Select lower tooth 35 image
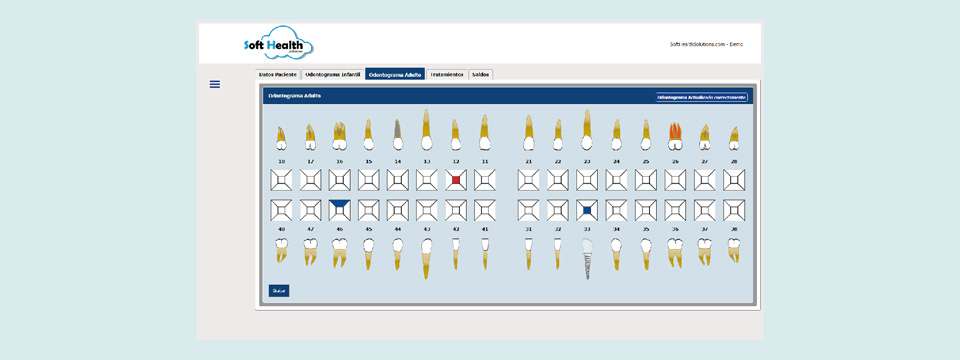This screenshot has height=360, width=960. pyautogui.click(x=645, y=253)
